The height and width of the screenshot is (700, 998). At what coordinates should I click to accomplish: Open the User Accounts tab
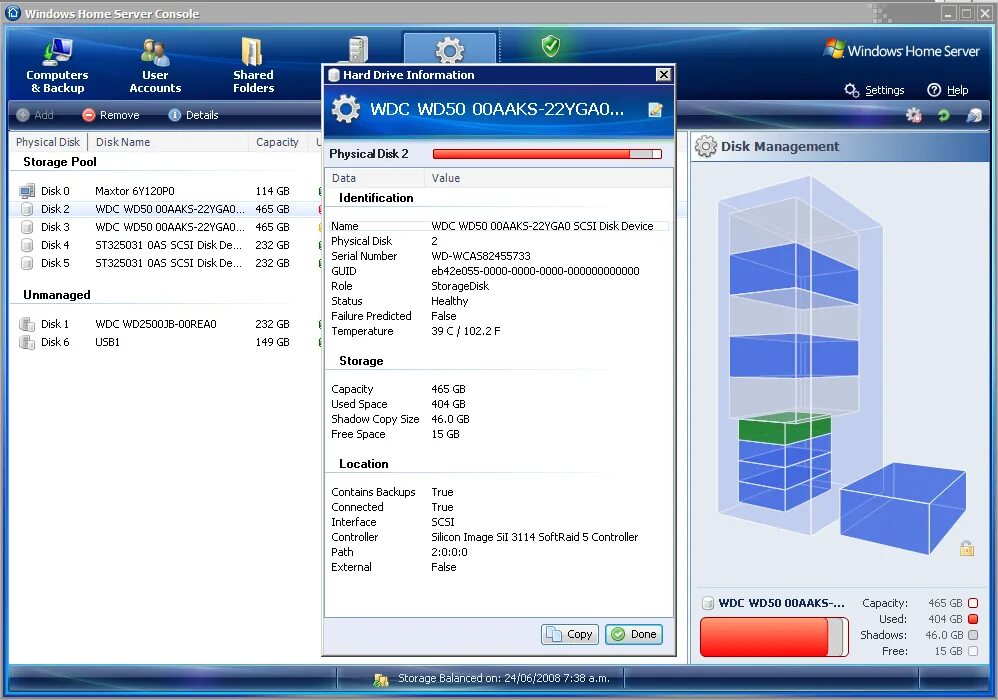pos(155,66)
